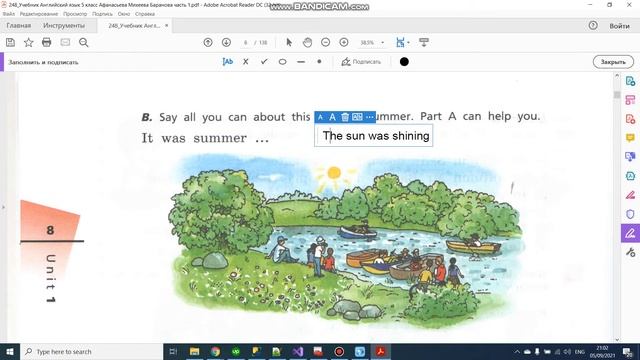Image resolution: width=640 pixels, height=360 pixels.
Task: Click inside 'The sun was shining' text box
Action: pos(373,136)
